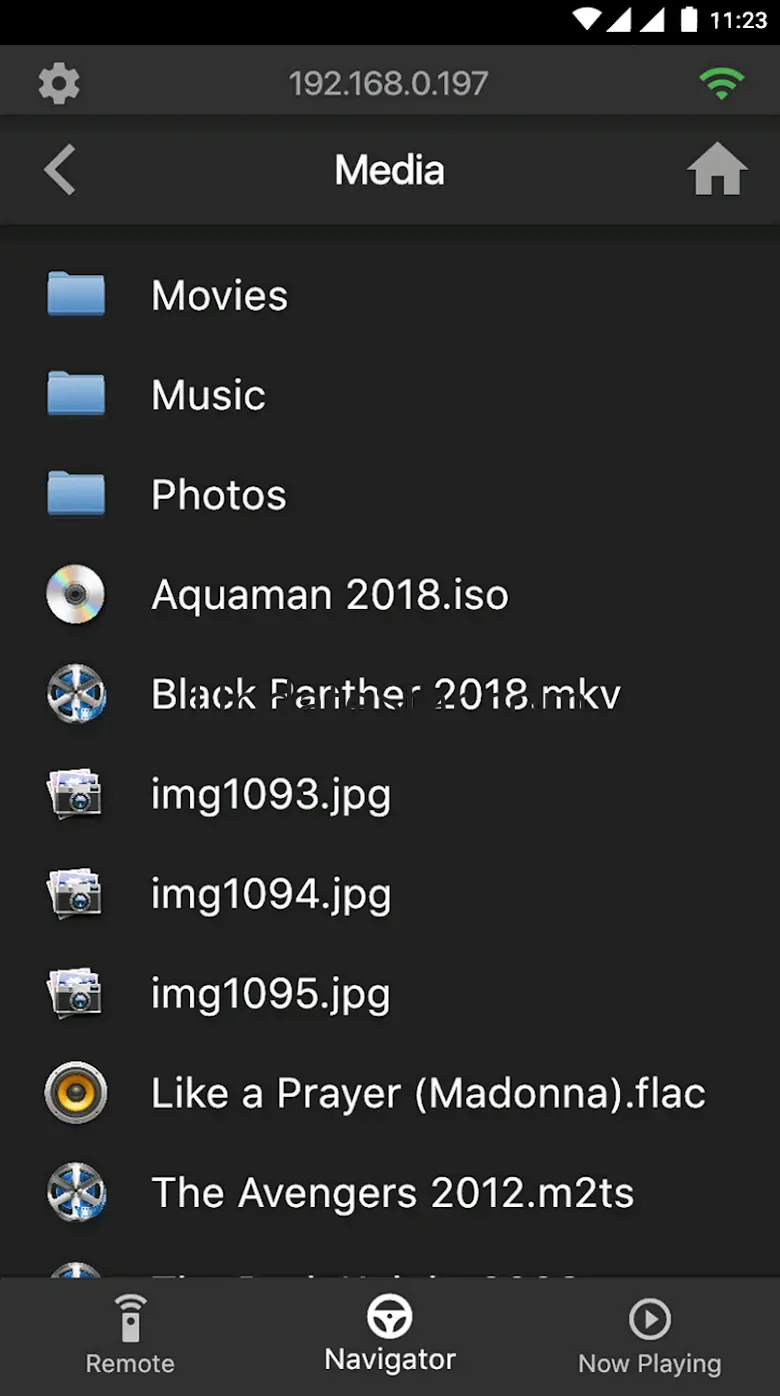Click the camera icon beside img1094.jpg
This screenshot has height=1396, width=780.
[75, 894]
